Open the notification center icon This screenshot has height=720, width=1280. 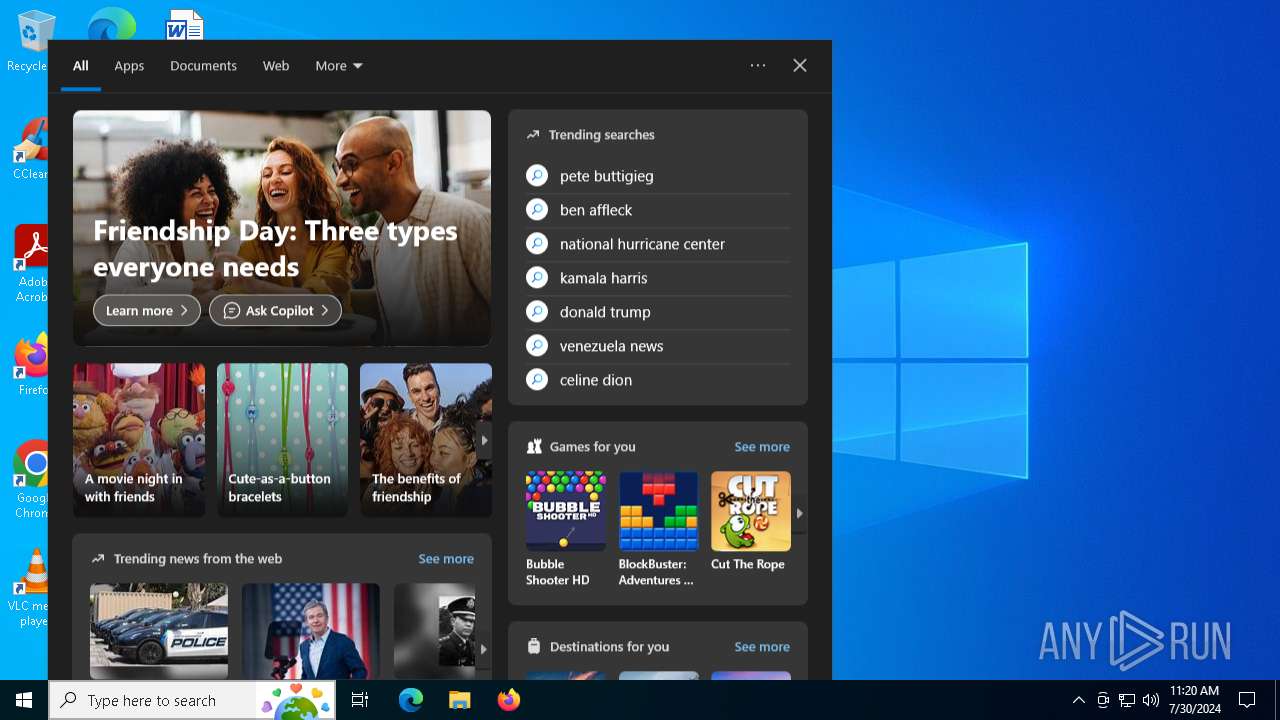tap(1247, 700)
